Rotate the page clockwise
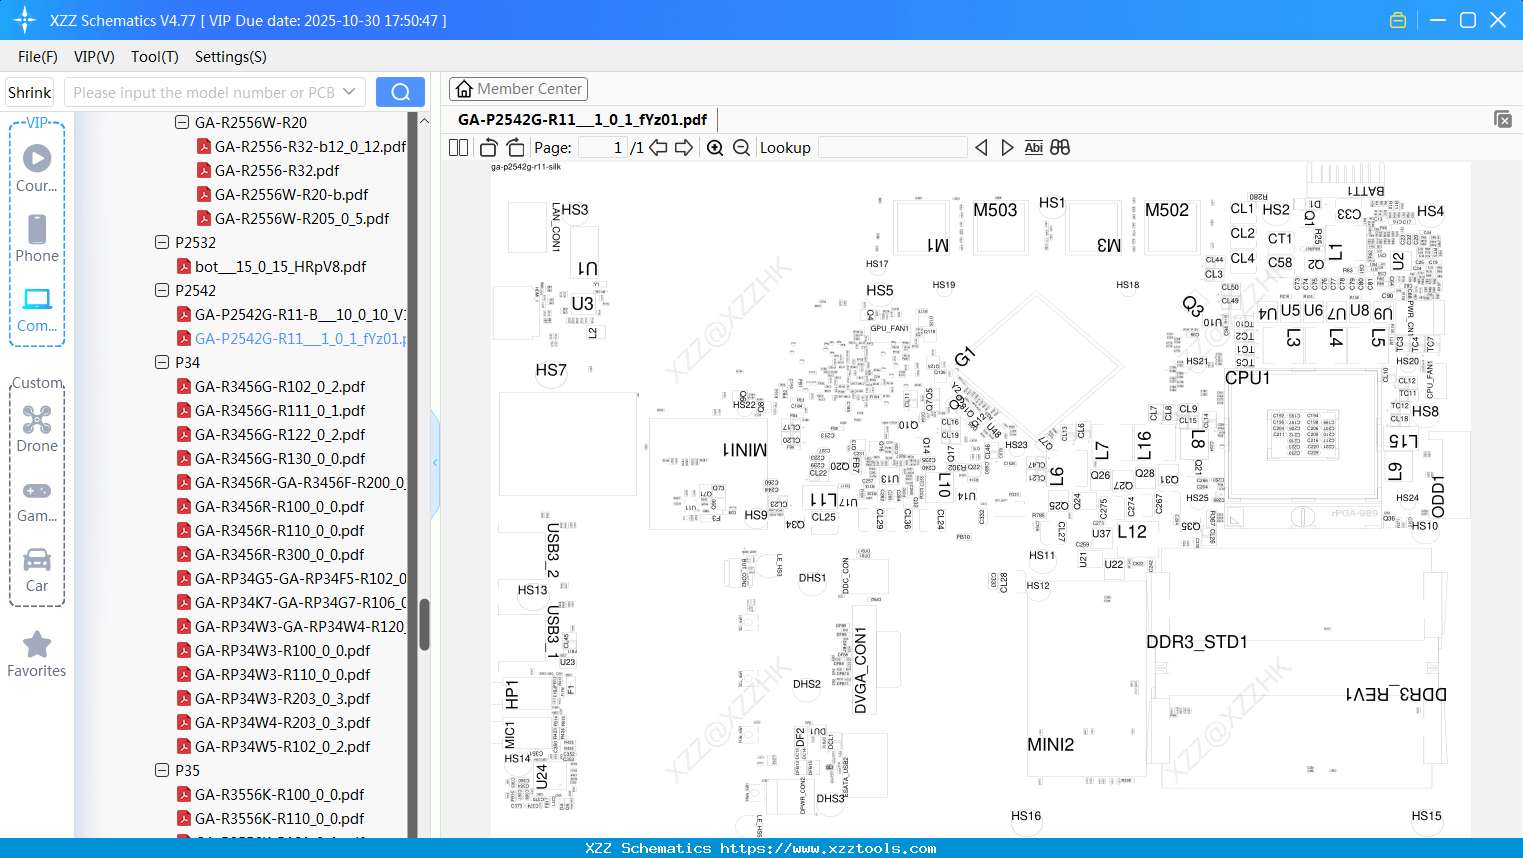Screen dimensions: 1523x858 tap(515, 147)
